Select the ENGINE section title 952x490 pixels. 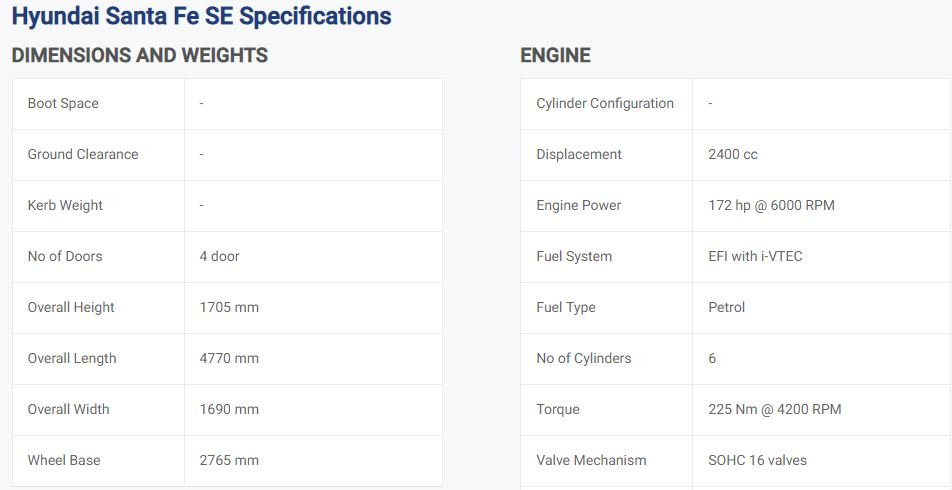coord(556,55)
